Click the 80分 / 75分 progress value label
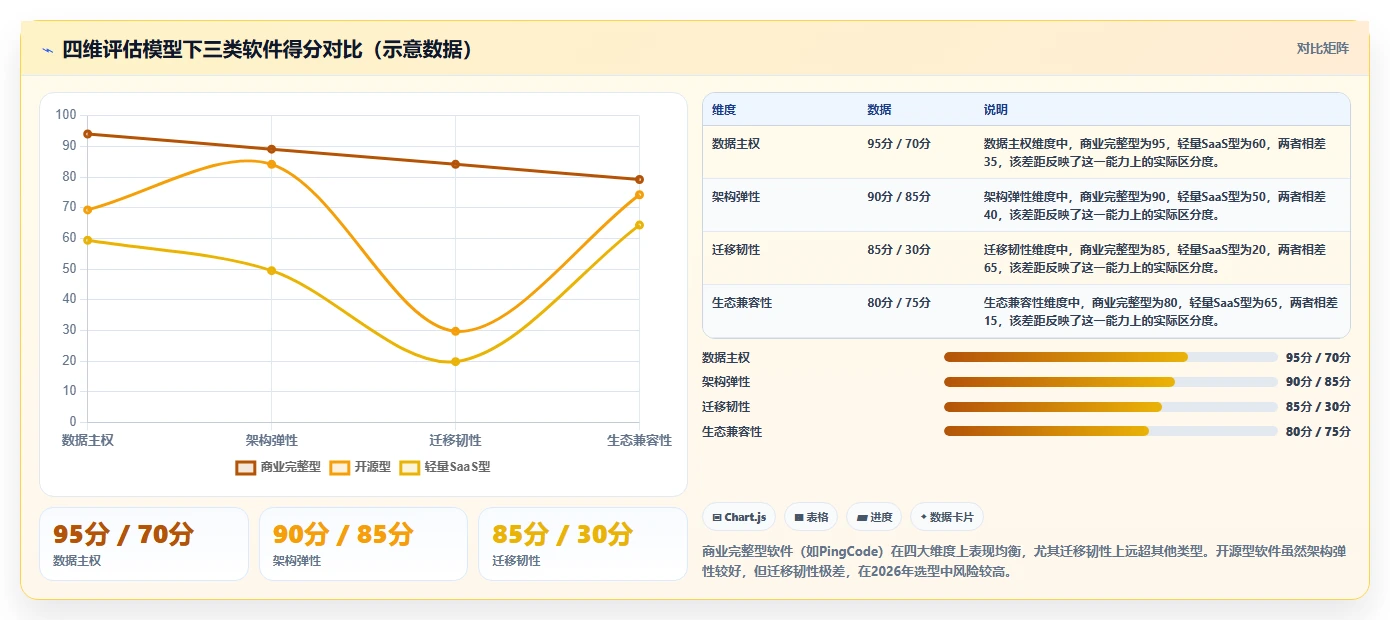This screenshot has height=620, width=1390. point(1318,431)
